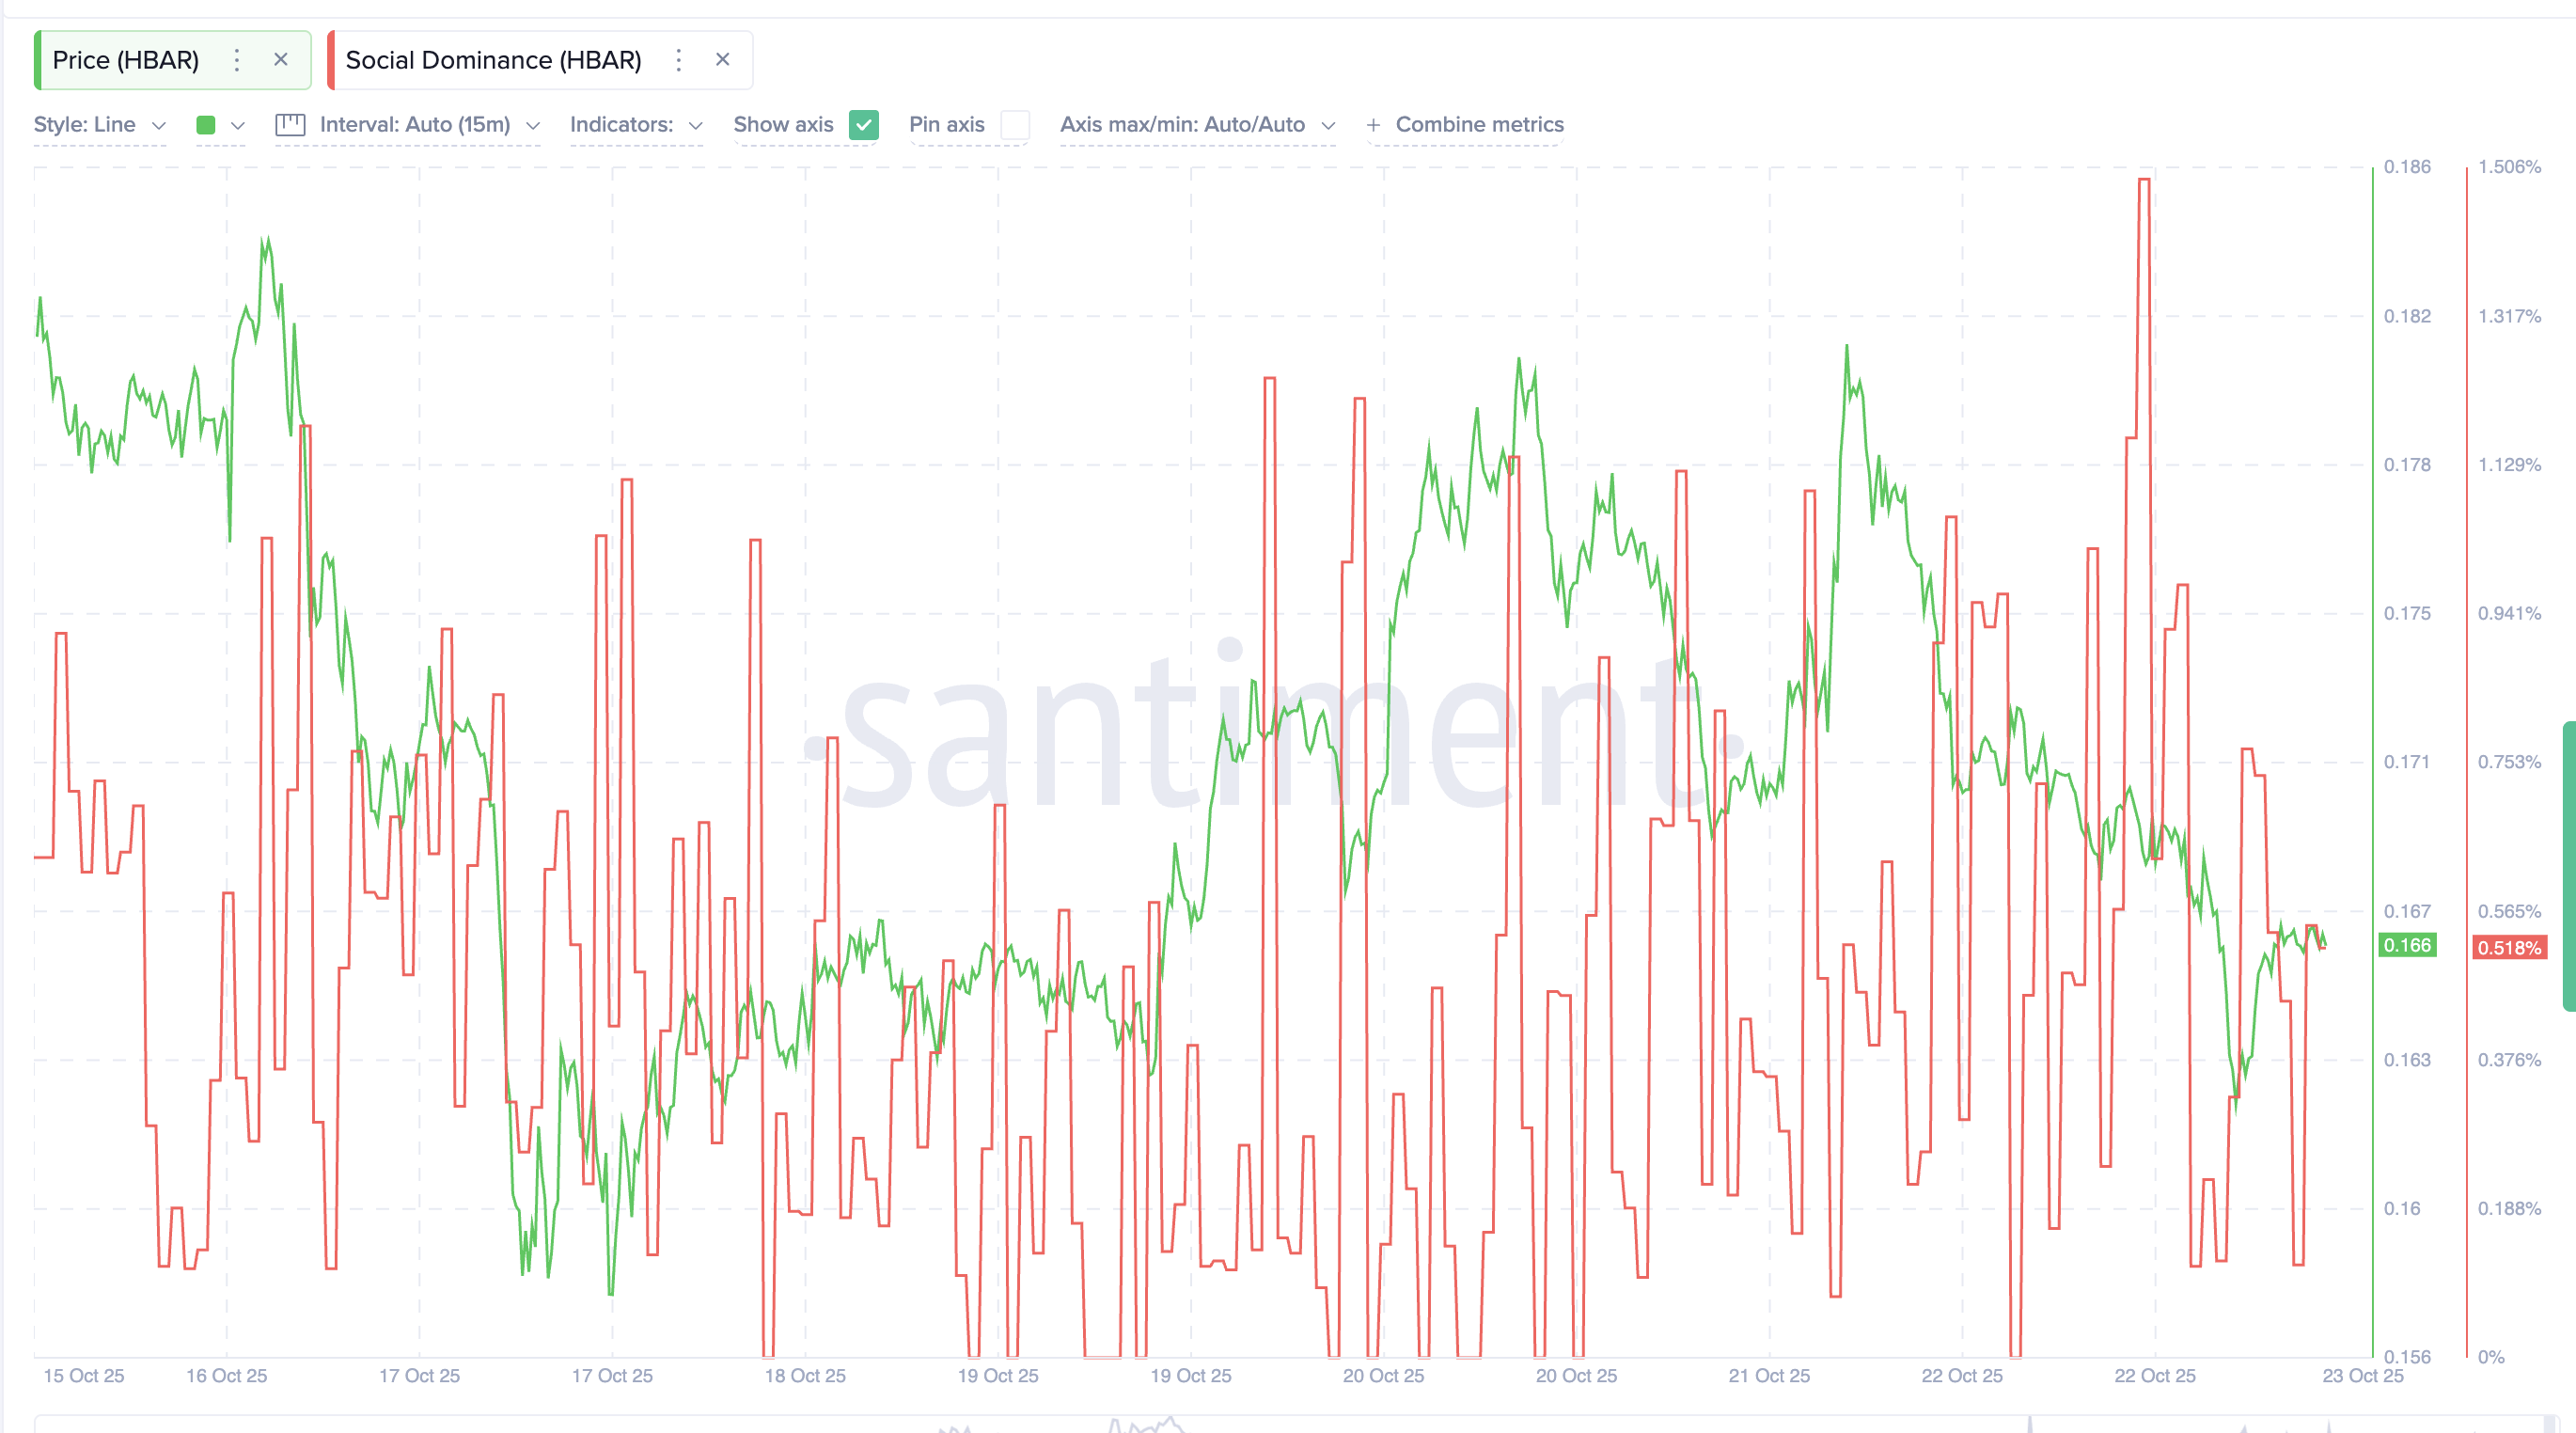Uncheck the Show axis checkbox
Image resolution: width=2576 pixels, height=1433 pixels.
coord(863,125)
